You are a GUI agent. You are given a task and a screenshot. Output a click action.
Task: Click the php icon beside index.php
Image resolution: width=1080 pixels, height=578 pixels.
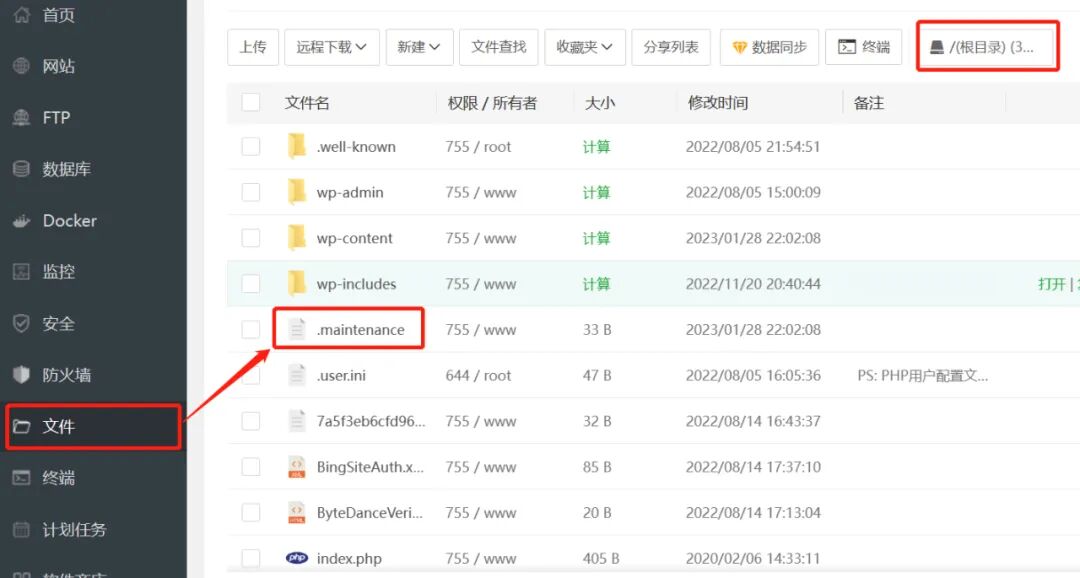pyautogui.click(x=296, y=558)
